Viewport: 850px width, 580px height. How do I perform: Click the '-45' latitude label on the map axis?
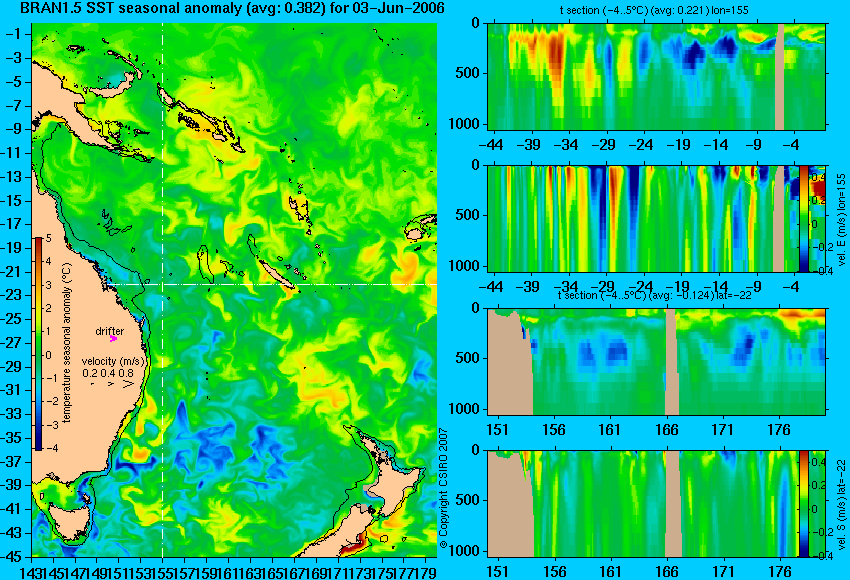tap(15, 556)
